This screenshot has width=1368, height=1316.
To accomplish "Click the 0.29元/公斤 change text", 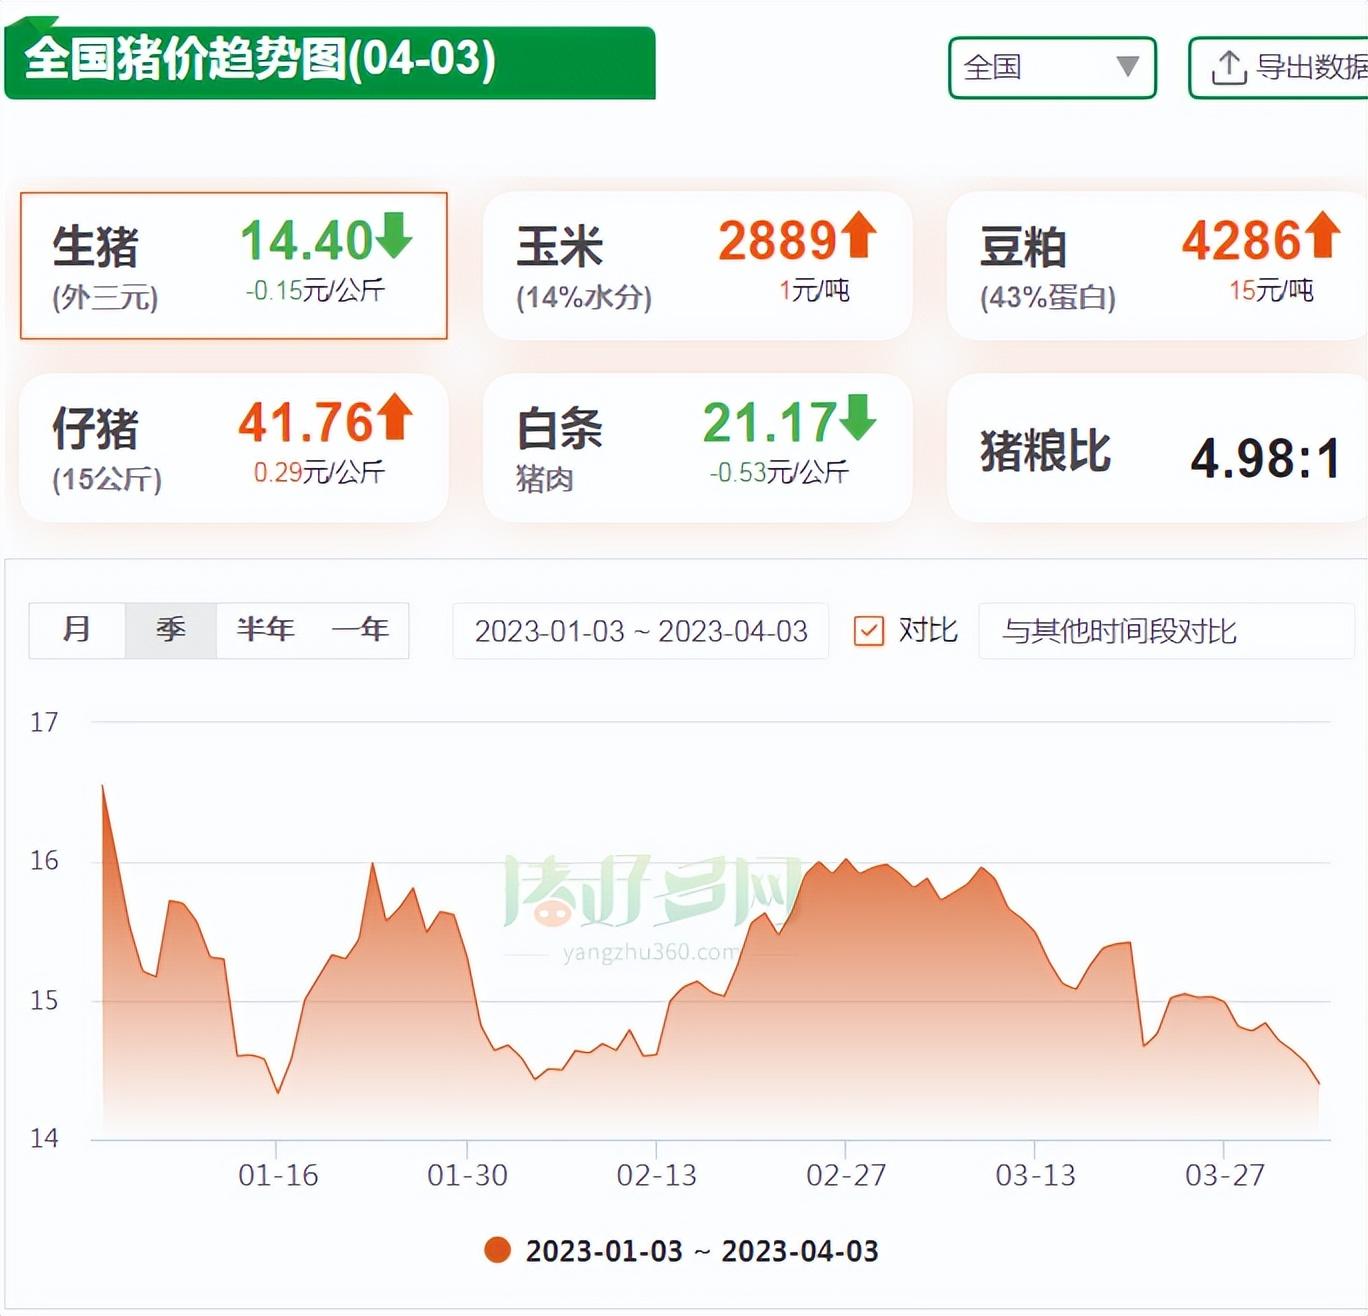I will [x=319, y=472].
